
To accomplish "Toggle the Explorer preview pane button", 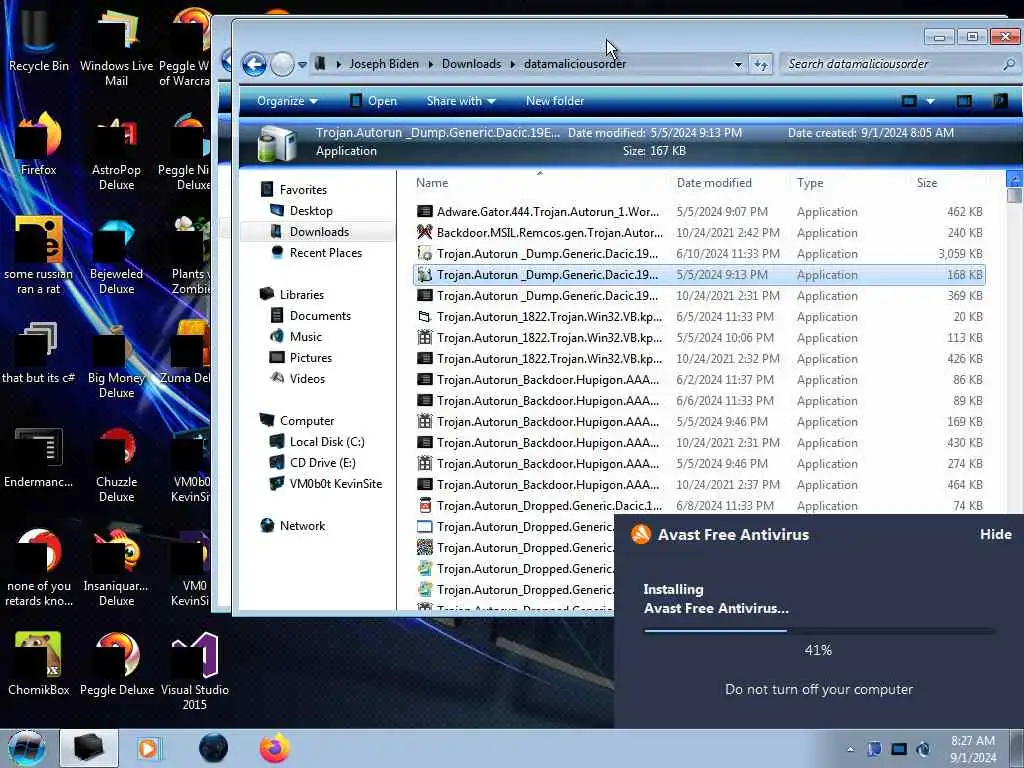I will pos(964,101).
